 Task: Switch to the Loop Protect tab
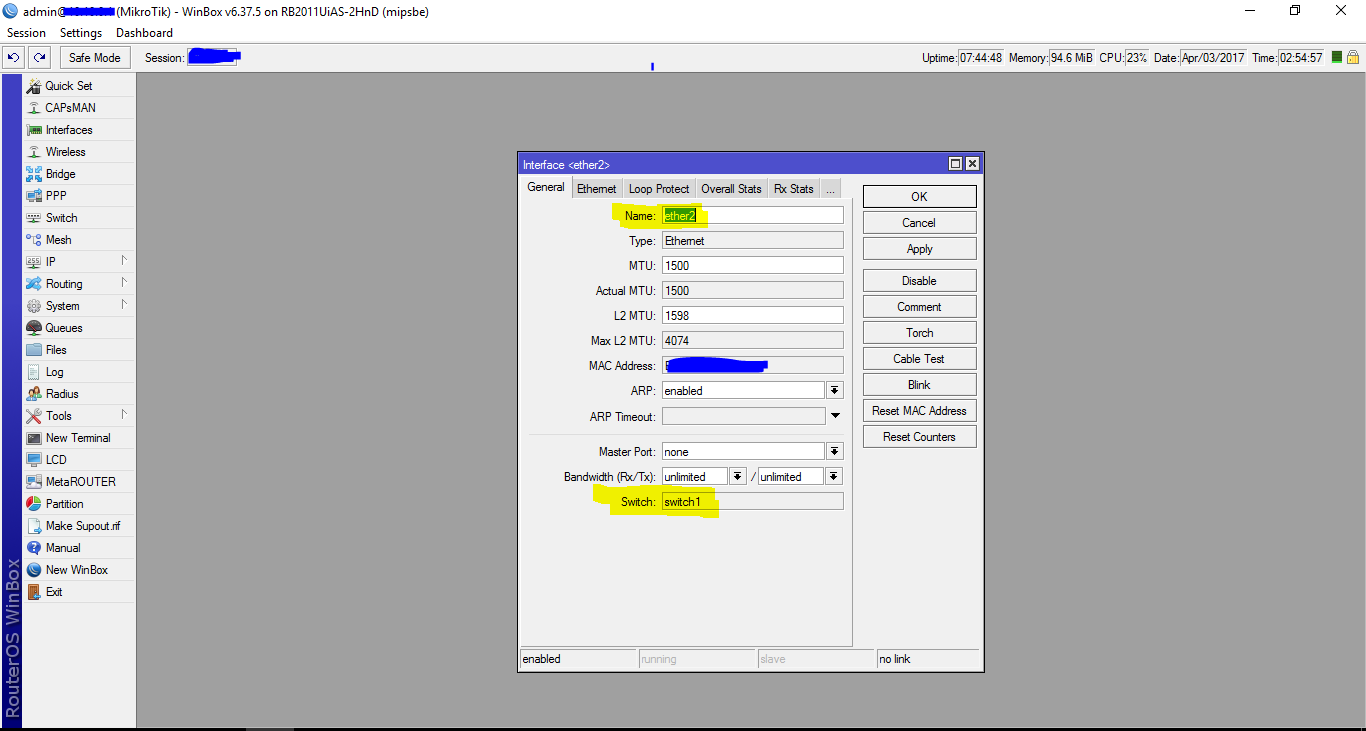pos(659,189)
